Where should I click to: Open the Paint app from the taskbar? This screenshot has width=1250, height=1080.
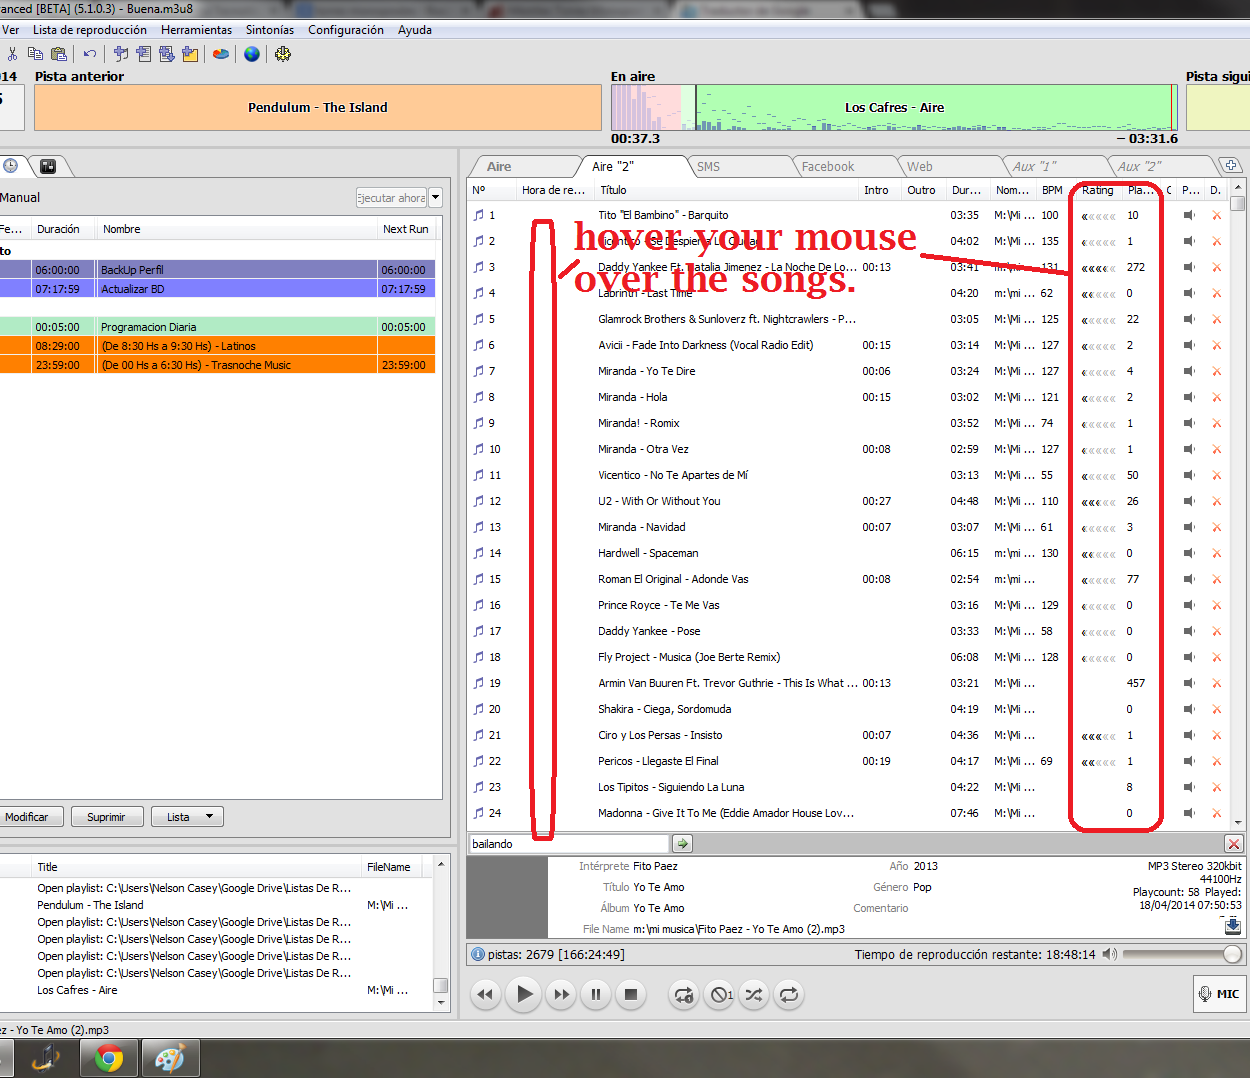(171, 1058)
